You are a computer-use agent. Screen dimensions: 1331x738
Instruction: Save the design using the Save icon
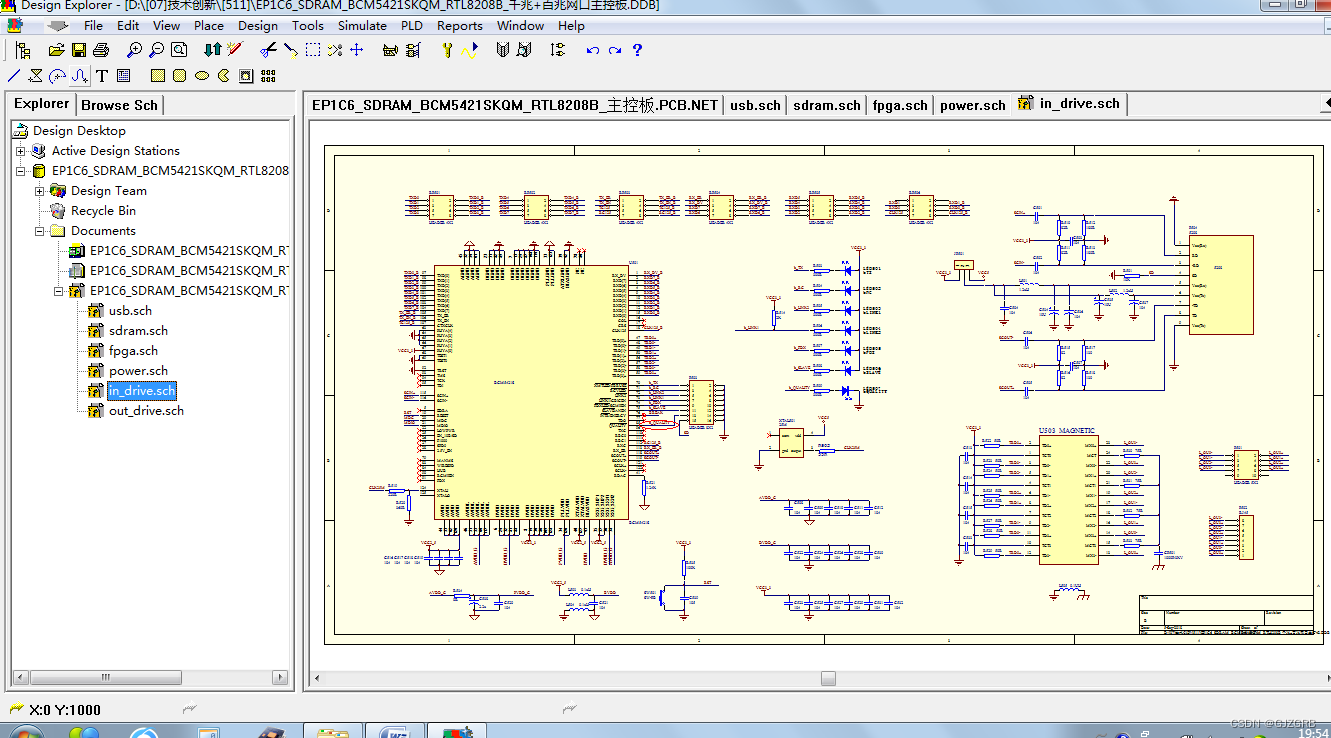point(79,52)
